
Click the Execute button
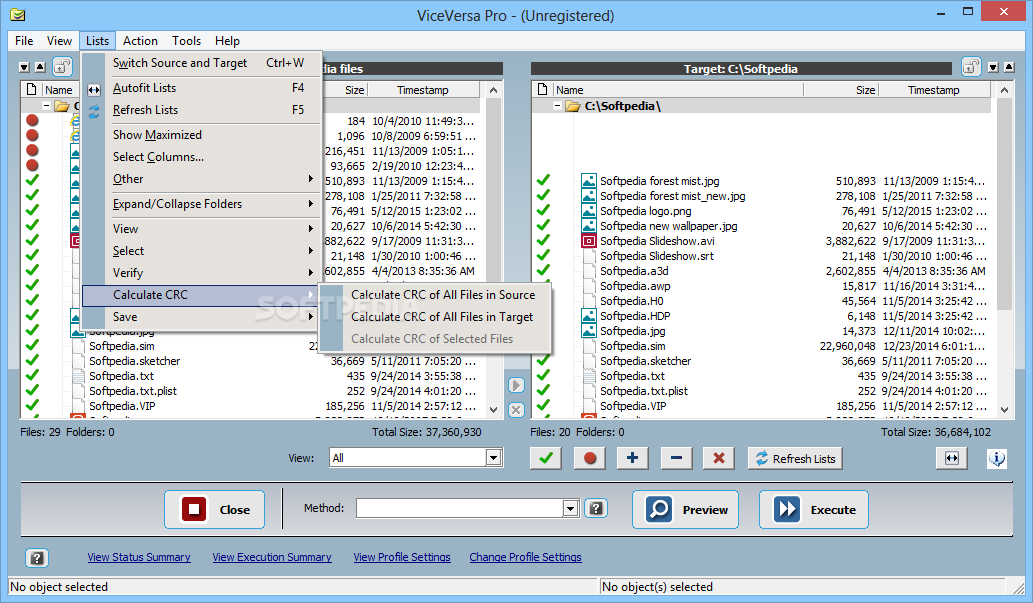(814, 509)
